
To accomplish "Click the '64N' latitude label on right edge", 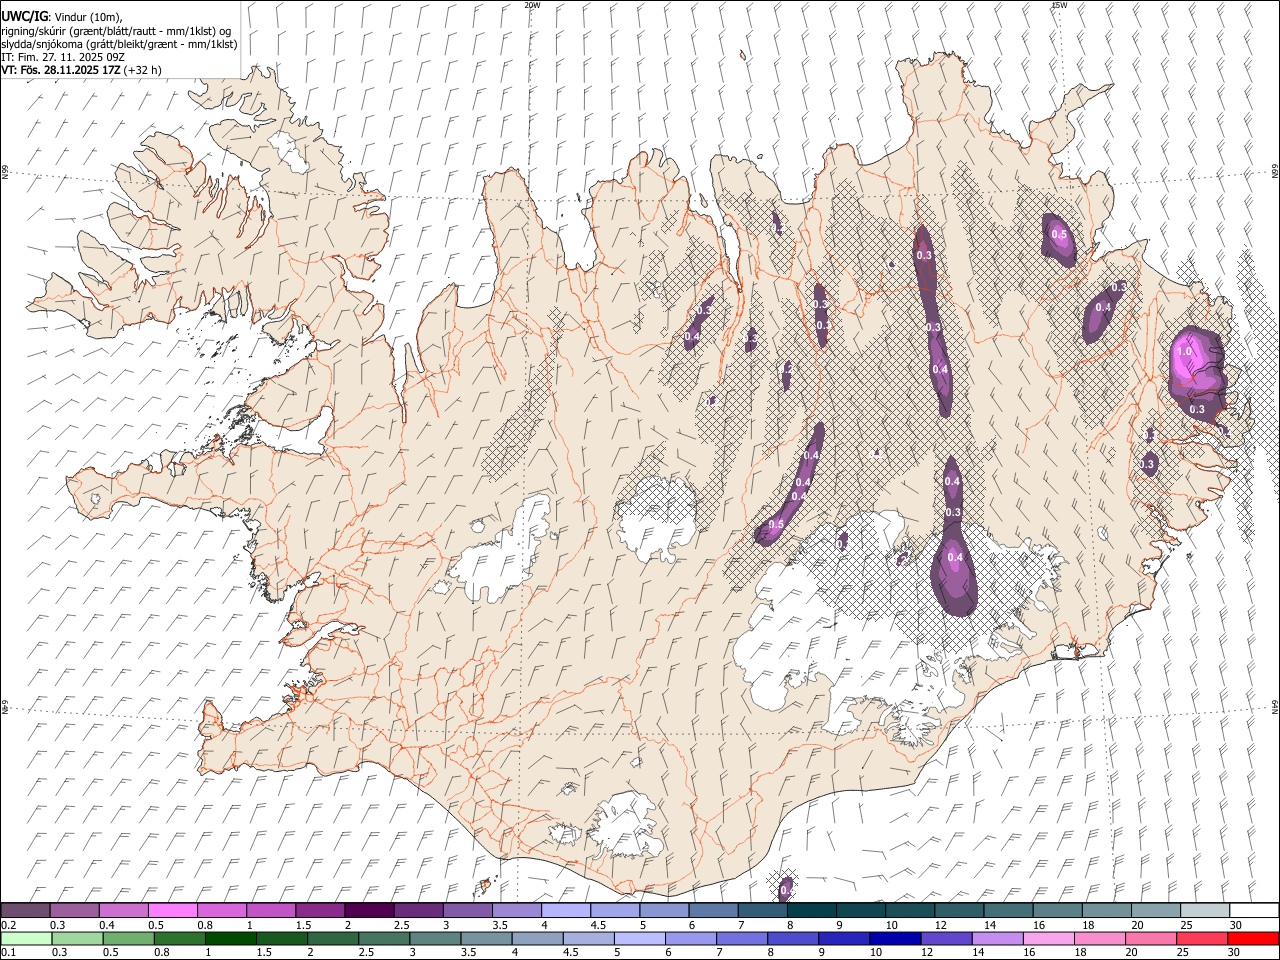I will click(x=1275, y=707).
